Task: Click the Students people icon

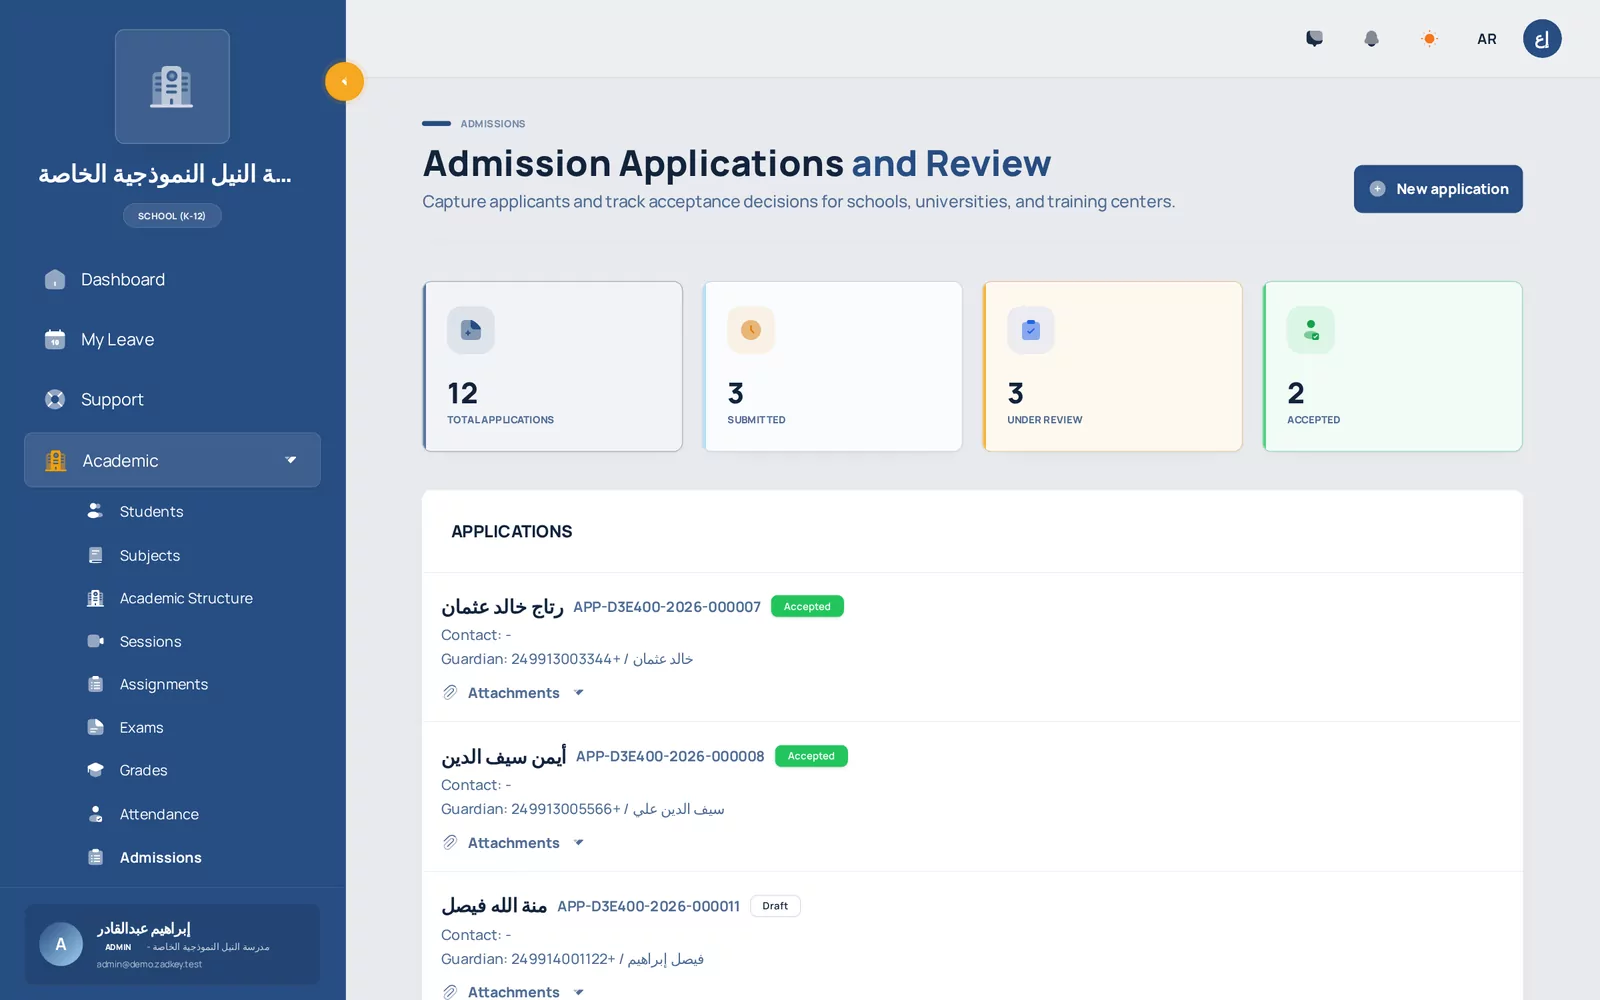Action: pyautogui.click(x=95, y=511)
